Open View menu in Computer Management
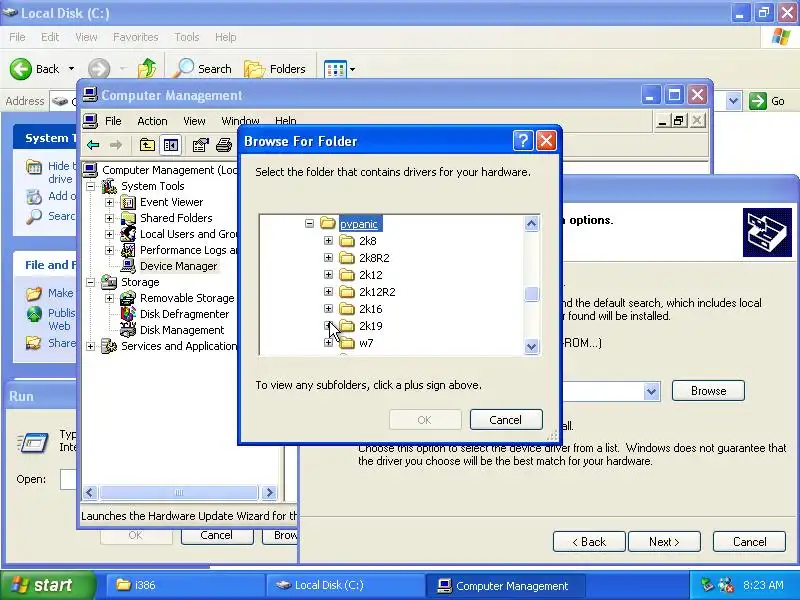800x600 pixels. point(194,121)
